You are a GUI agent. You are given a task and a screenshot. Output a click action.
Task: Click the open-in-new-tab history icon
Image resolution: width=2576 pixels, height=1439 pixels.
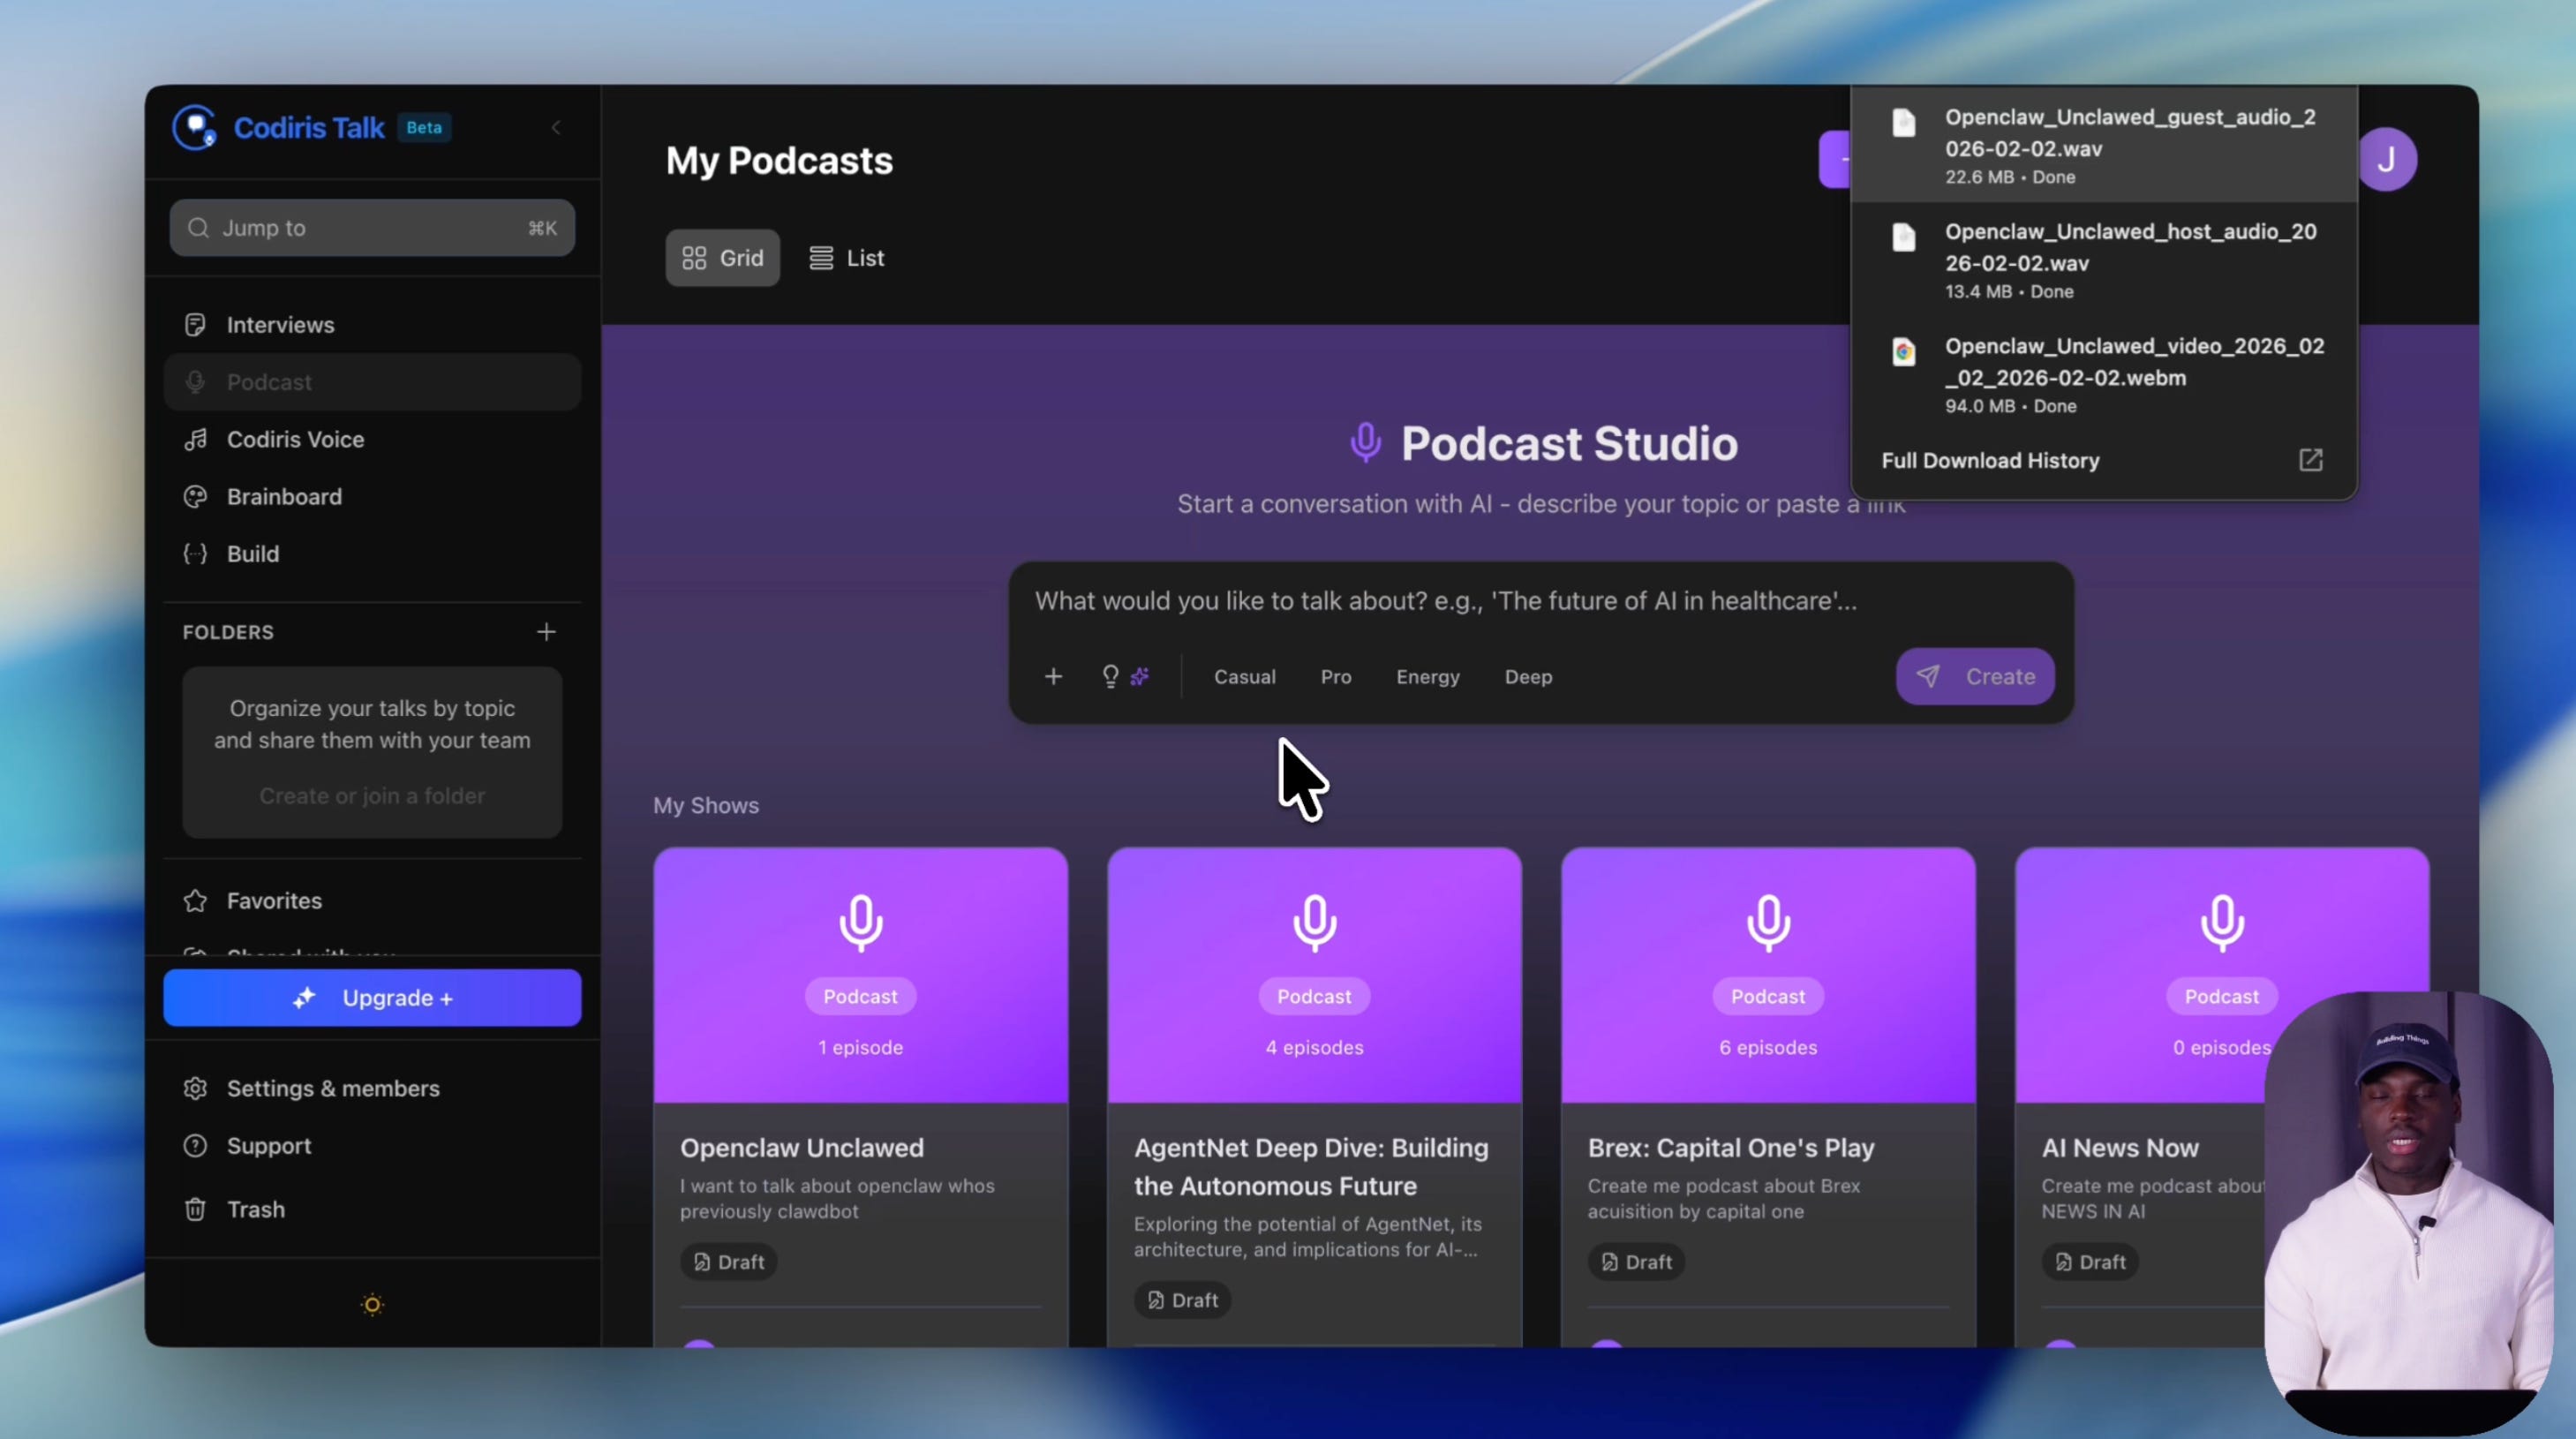(x=2311, y=460)
